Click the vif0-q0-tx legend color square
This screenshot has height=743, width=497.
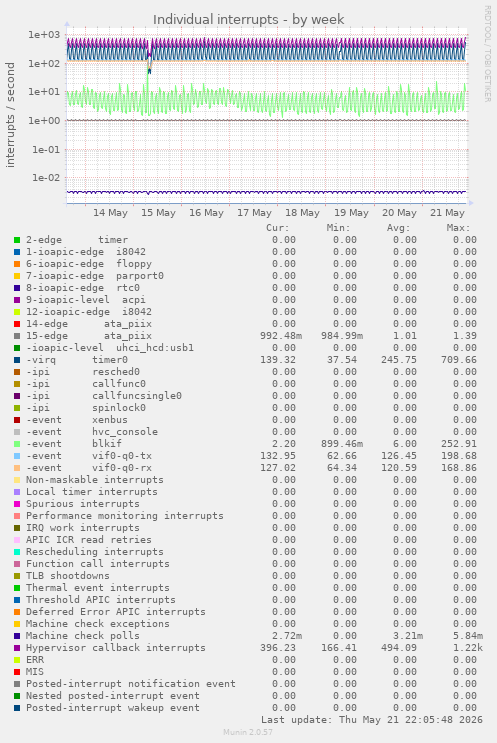(x=17, y=456)
